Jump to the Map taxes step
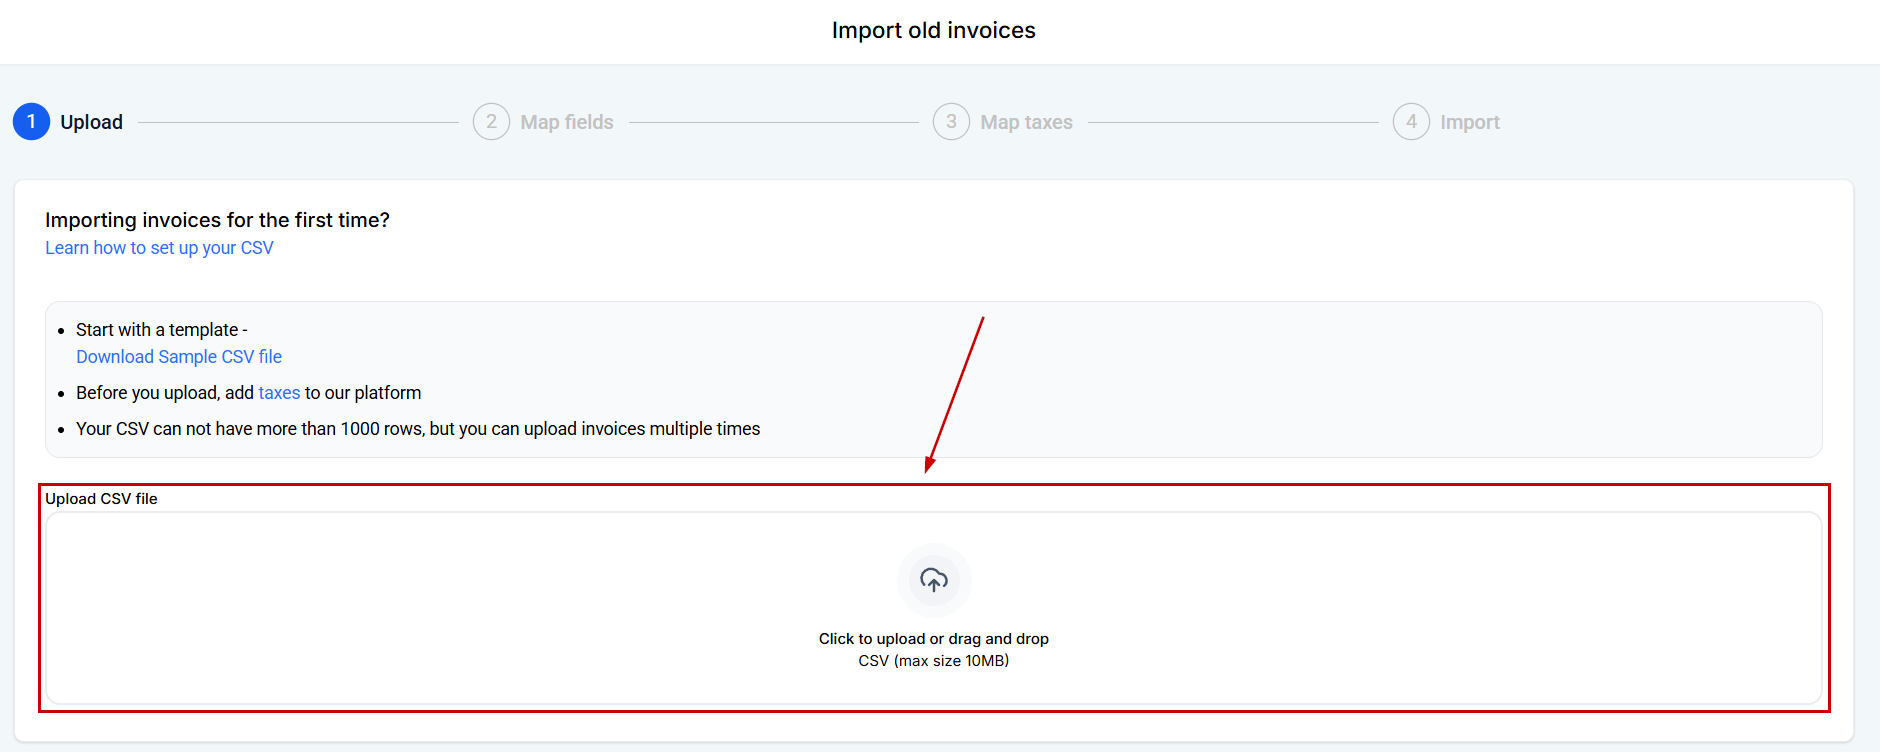1880x752 pixels. (1026, 122)
